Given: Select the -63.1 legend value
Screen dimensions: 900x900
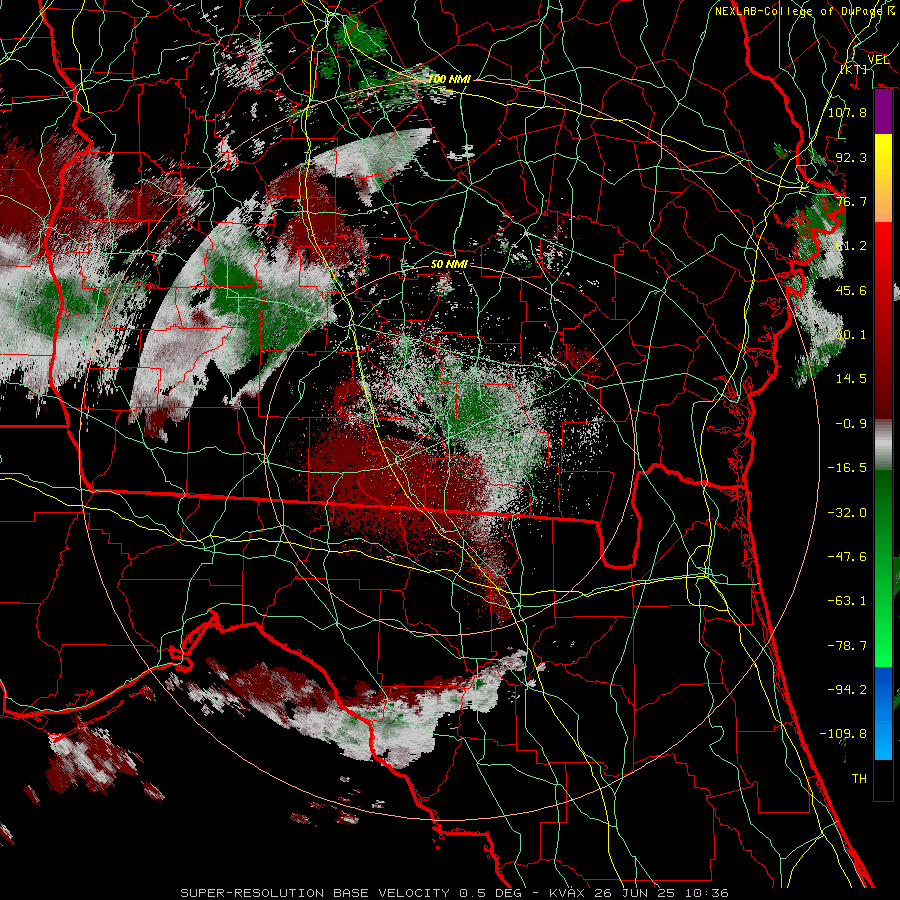Looking at the screenshot, I should coord(847,601).
